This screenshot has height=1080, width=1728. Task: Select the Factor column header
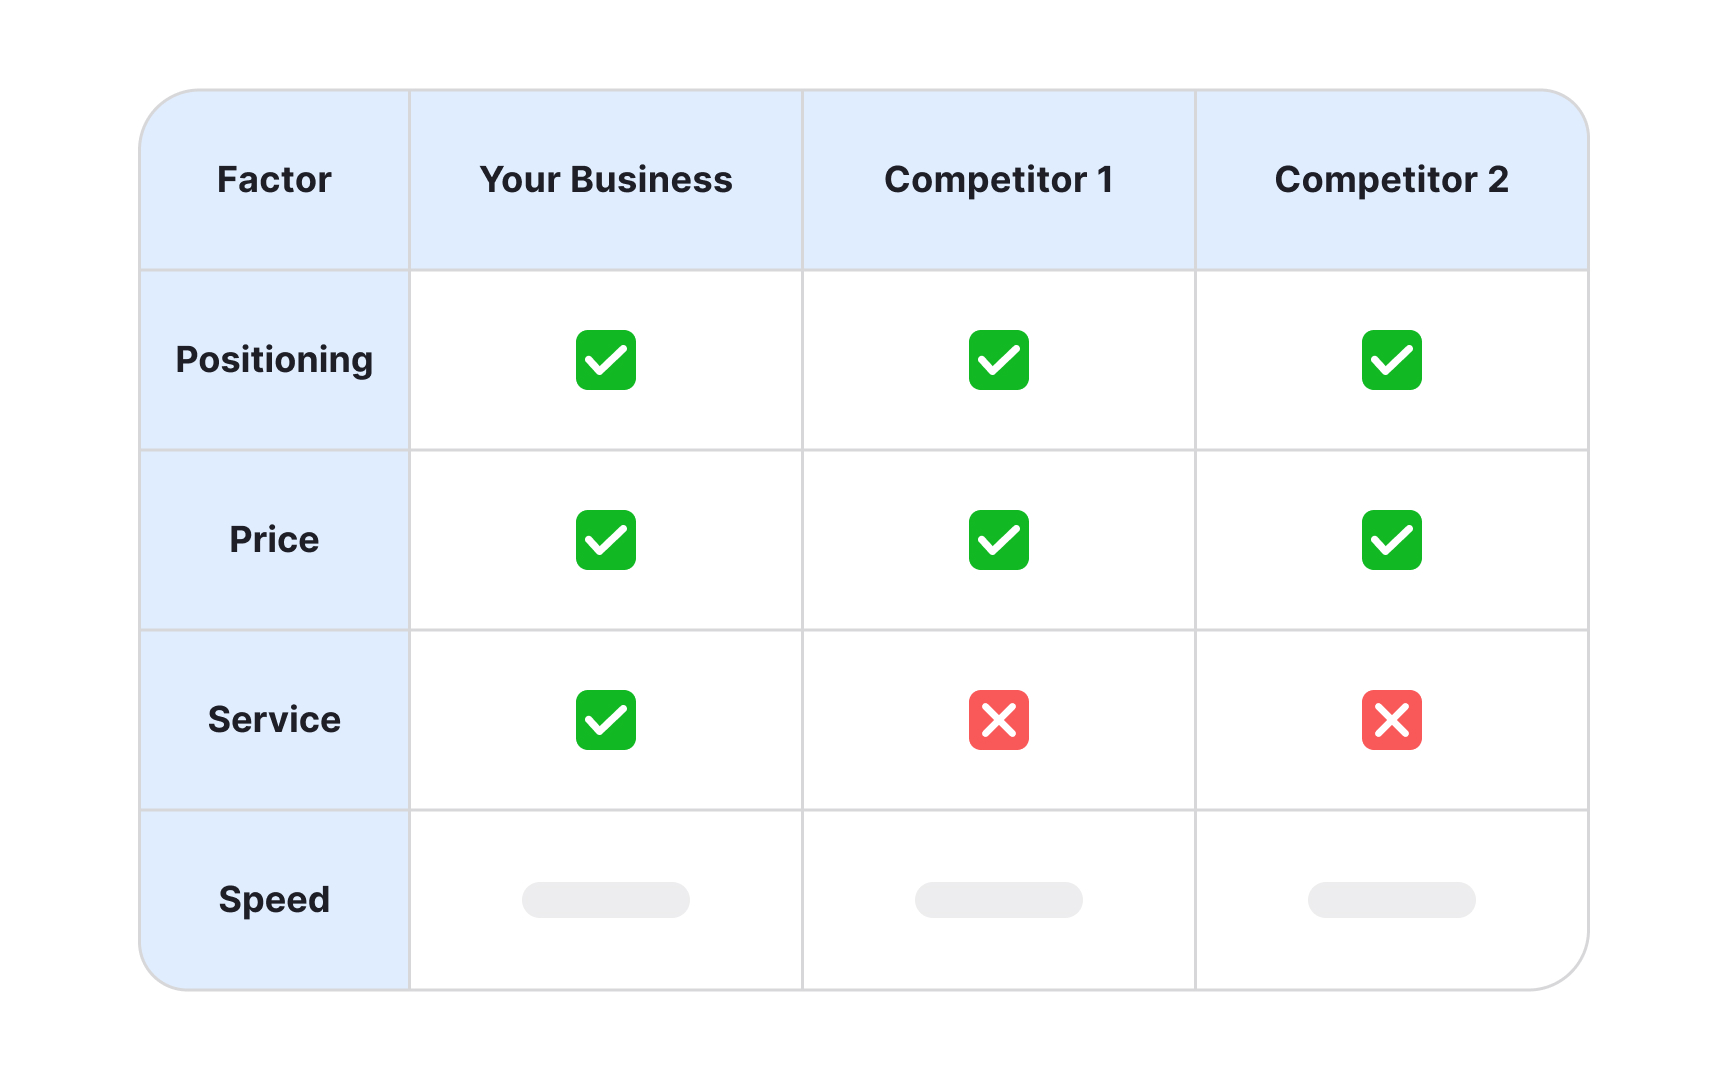[274, 180]
